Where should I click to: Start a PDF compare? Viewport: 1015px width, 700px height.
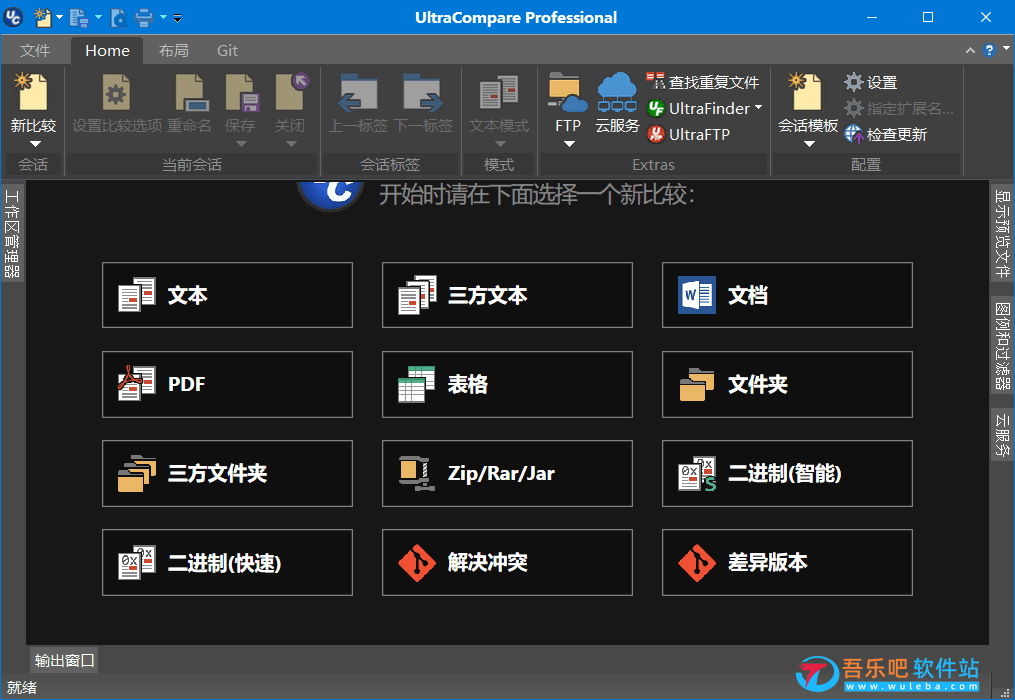coord(227,384)
